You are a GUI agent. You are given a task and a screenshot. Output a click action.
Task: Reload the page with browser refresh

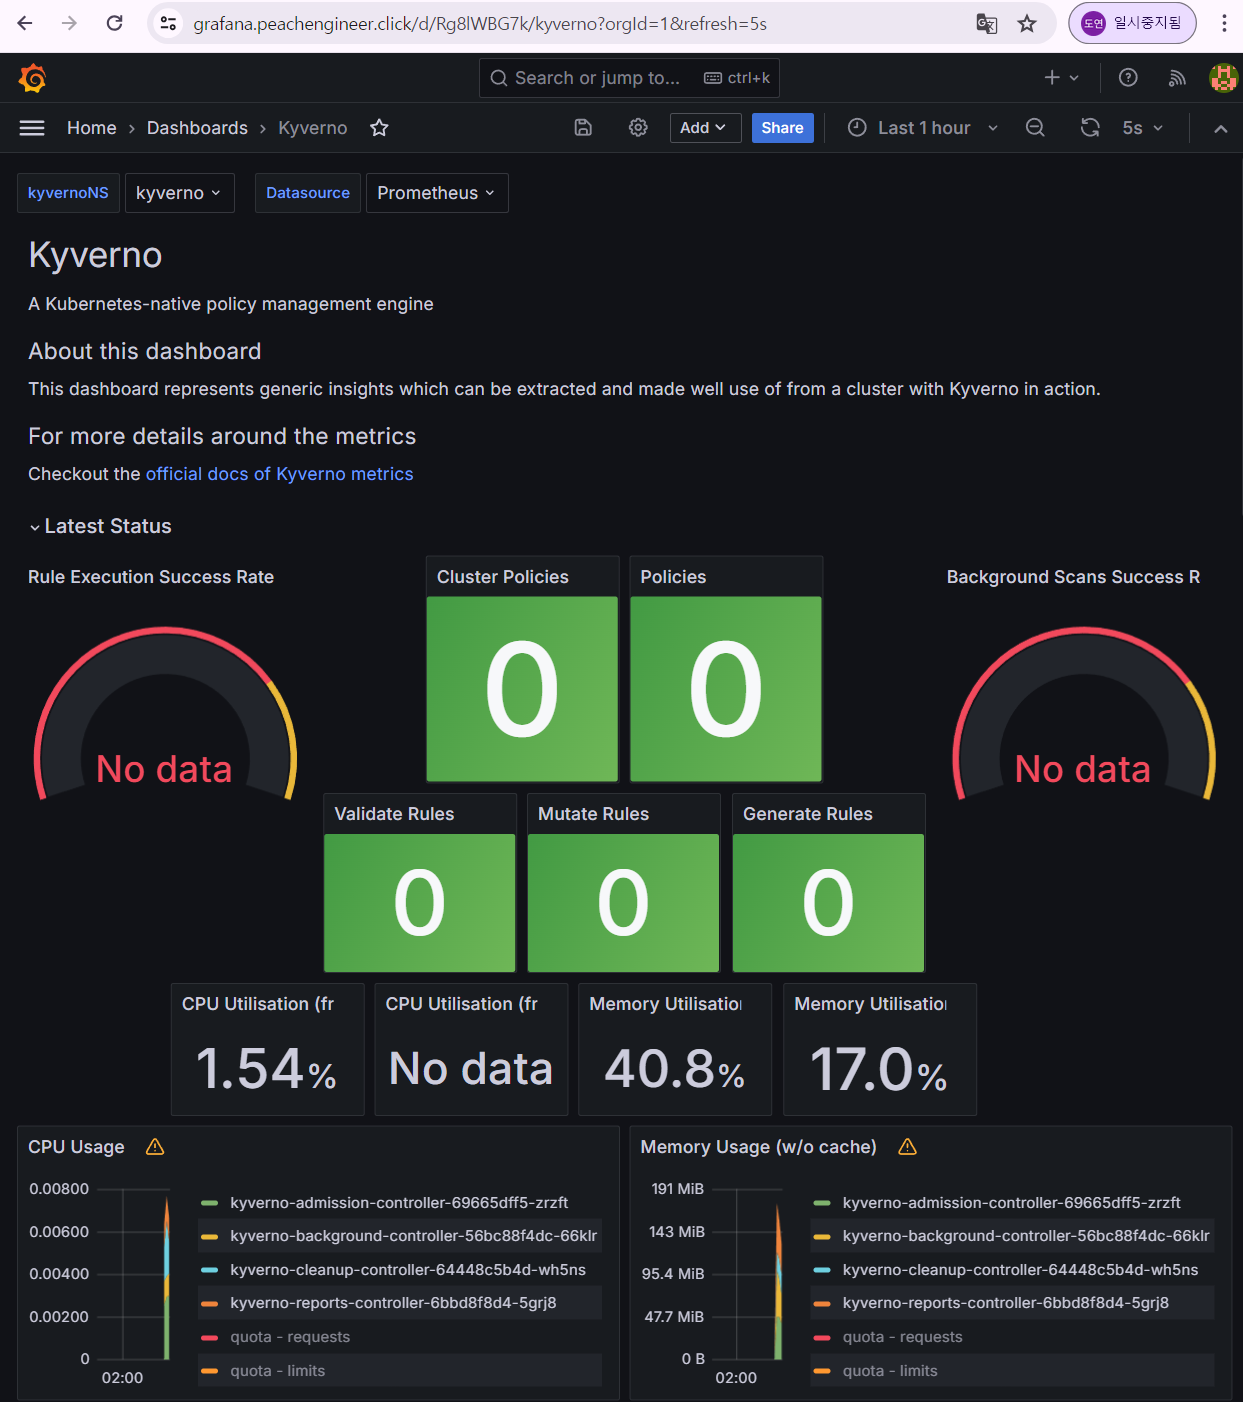tap(114, 23)
